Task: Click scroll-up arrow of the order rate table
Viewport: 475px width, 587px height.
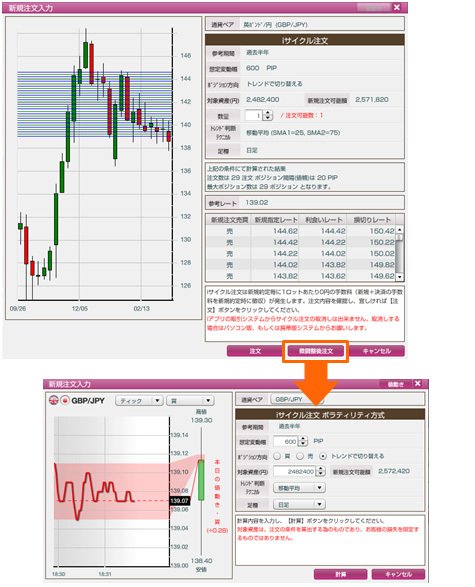Action: coord(400,229)
